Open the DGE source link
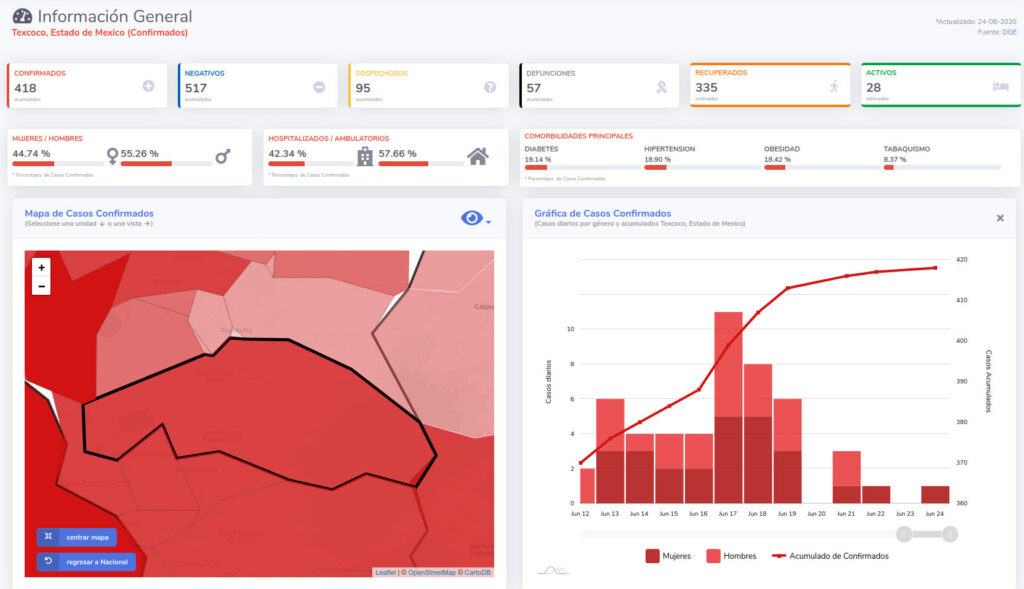Viewport: 1024px width, 589px height. (x=1010, y=32)
